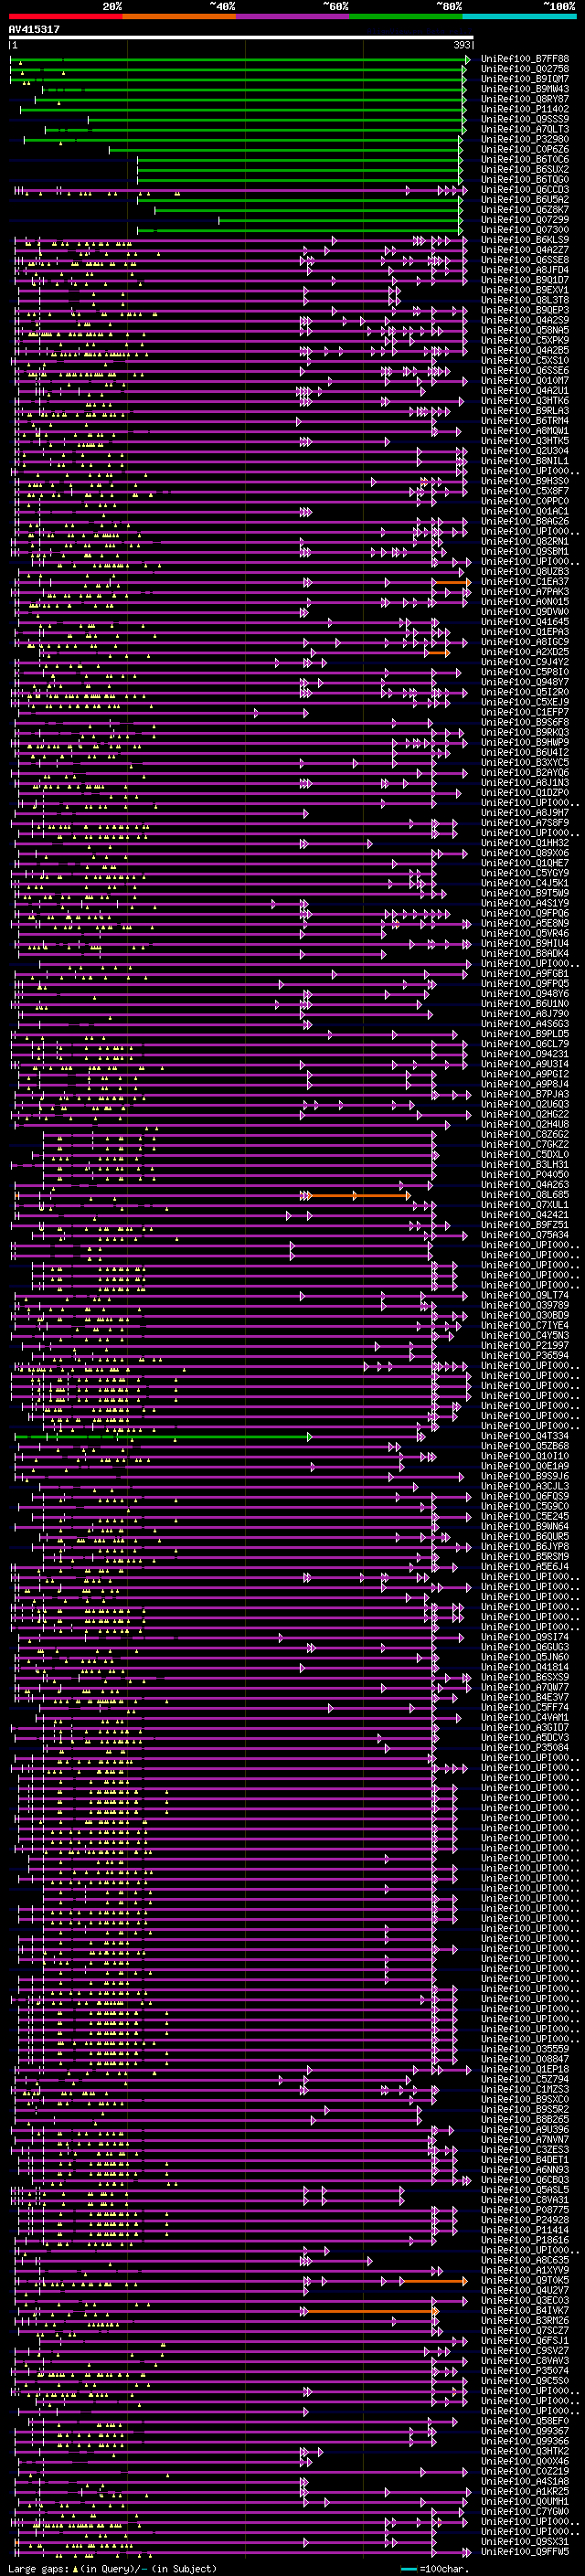585x2576 pixels.
Task: Open hit UniRef100_Q07299
Action: tap(525, 220)
